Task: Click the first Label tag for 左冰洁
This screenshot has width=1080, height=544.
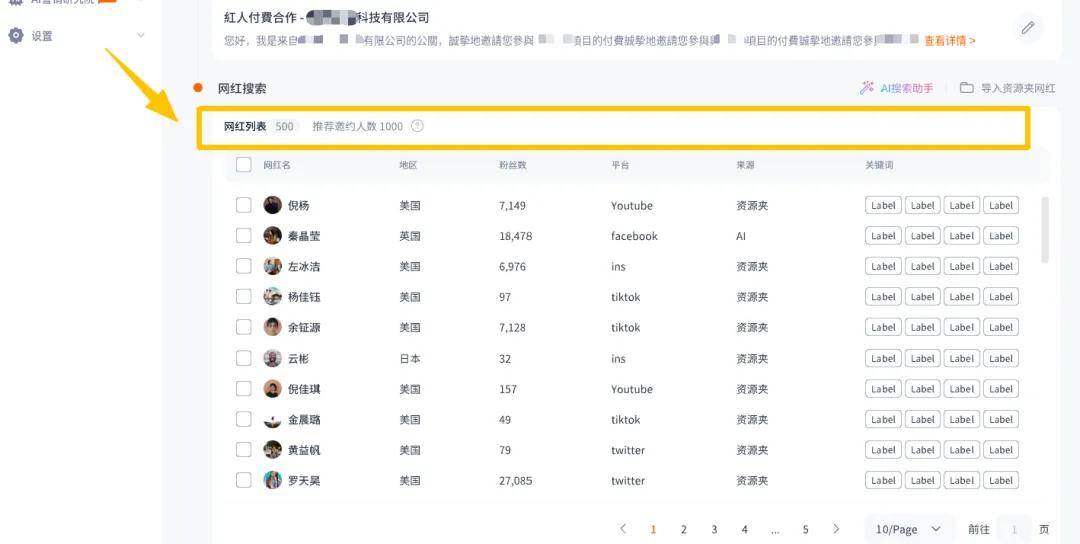Action: click(x=883, y=267)
